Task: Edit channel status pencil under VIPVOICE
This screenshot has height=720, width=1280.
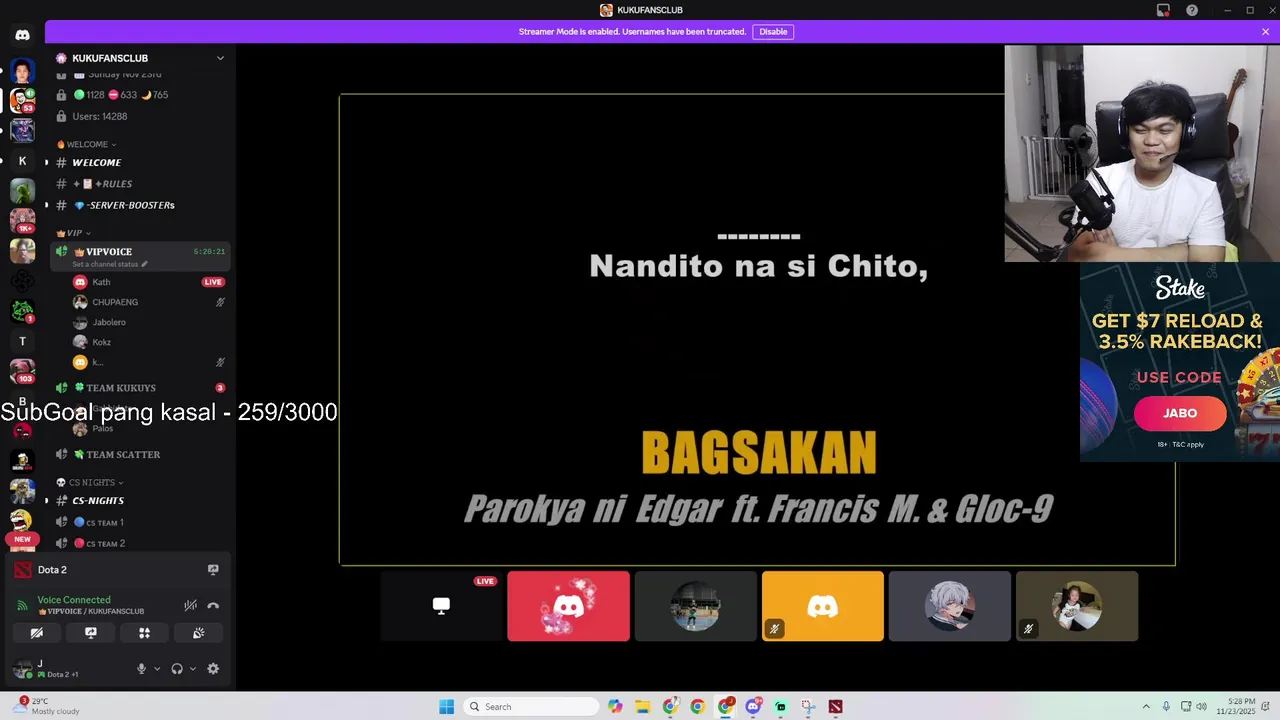Action: pyautogui.click(x=144, y=264)
